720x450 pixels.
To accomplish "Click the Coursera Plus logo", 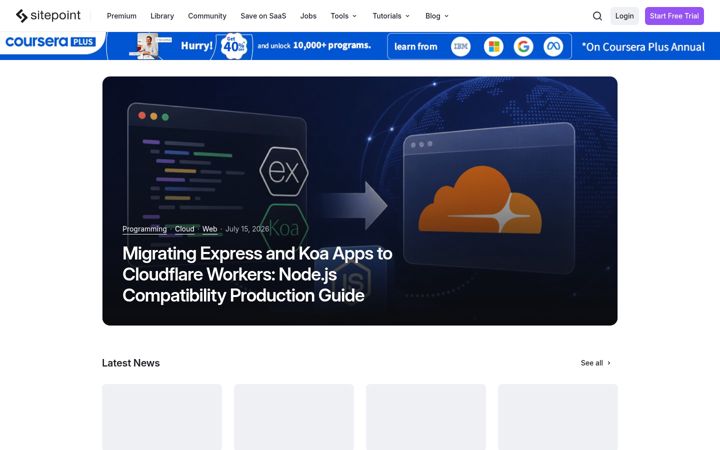I will coord(51,42).
